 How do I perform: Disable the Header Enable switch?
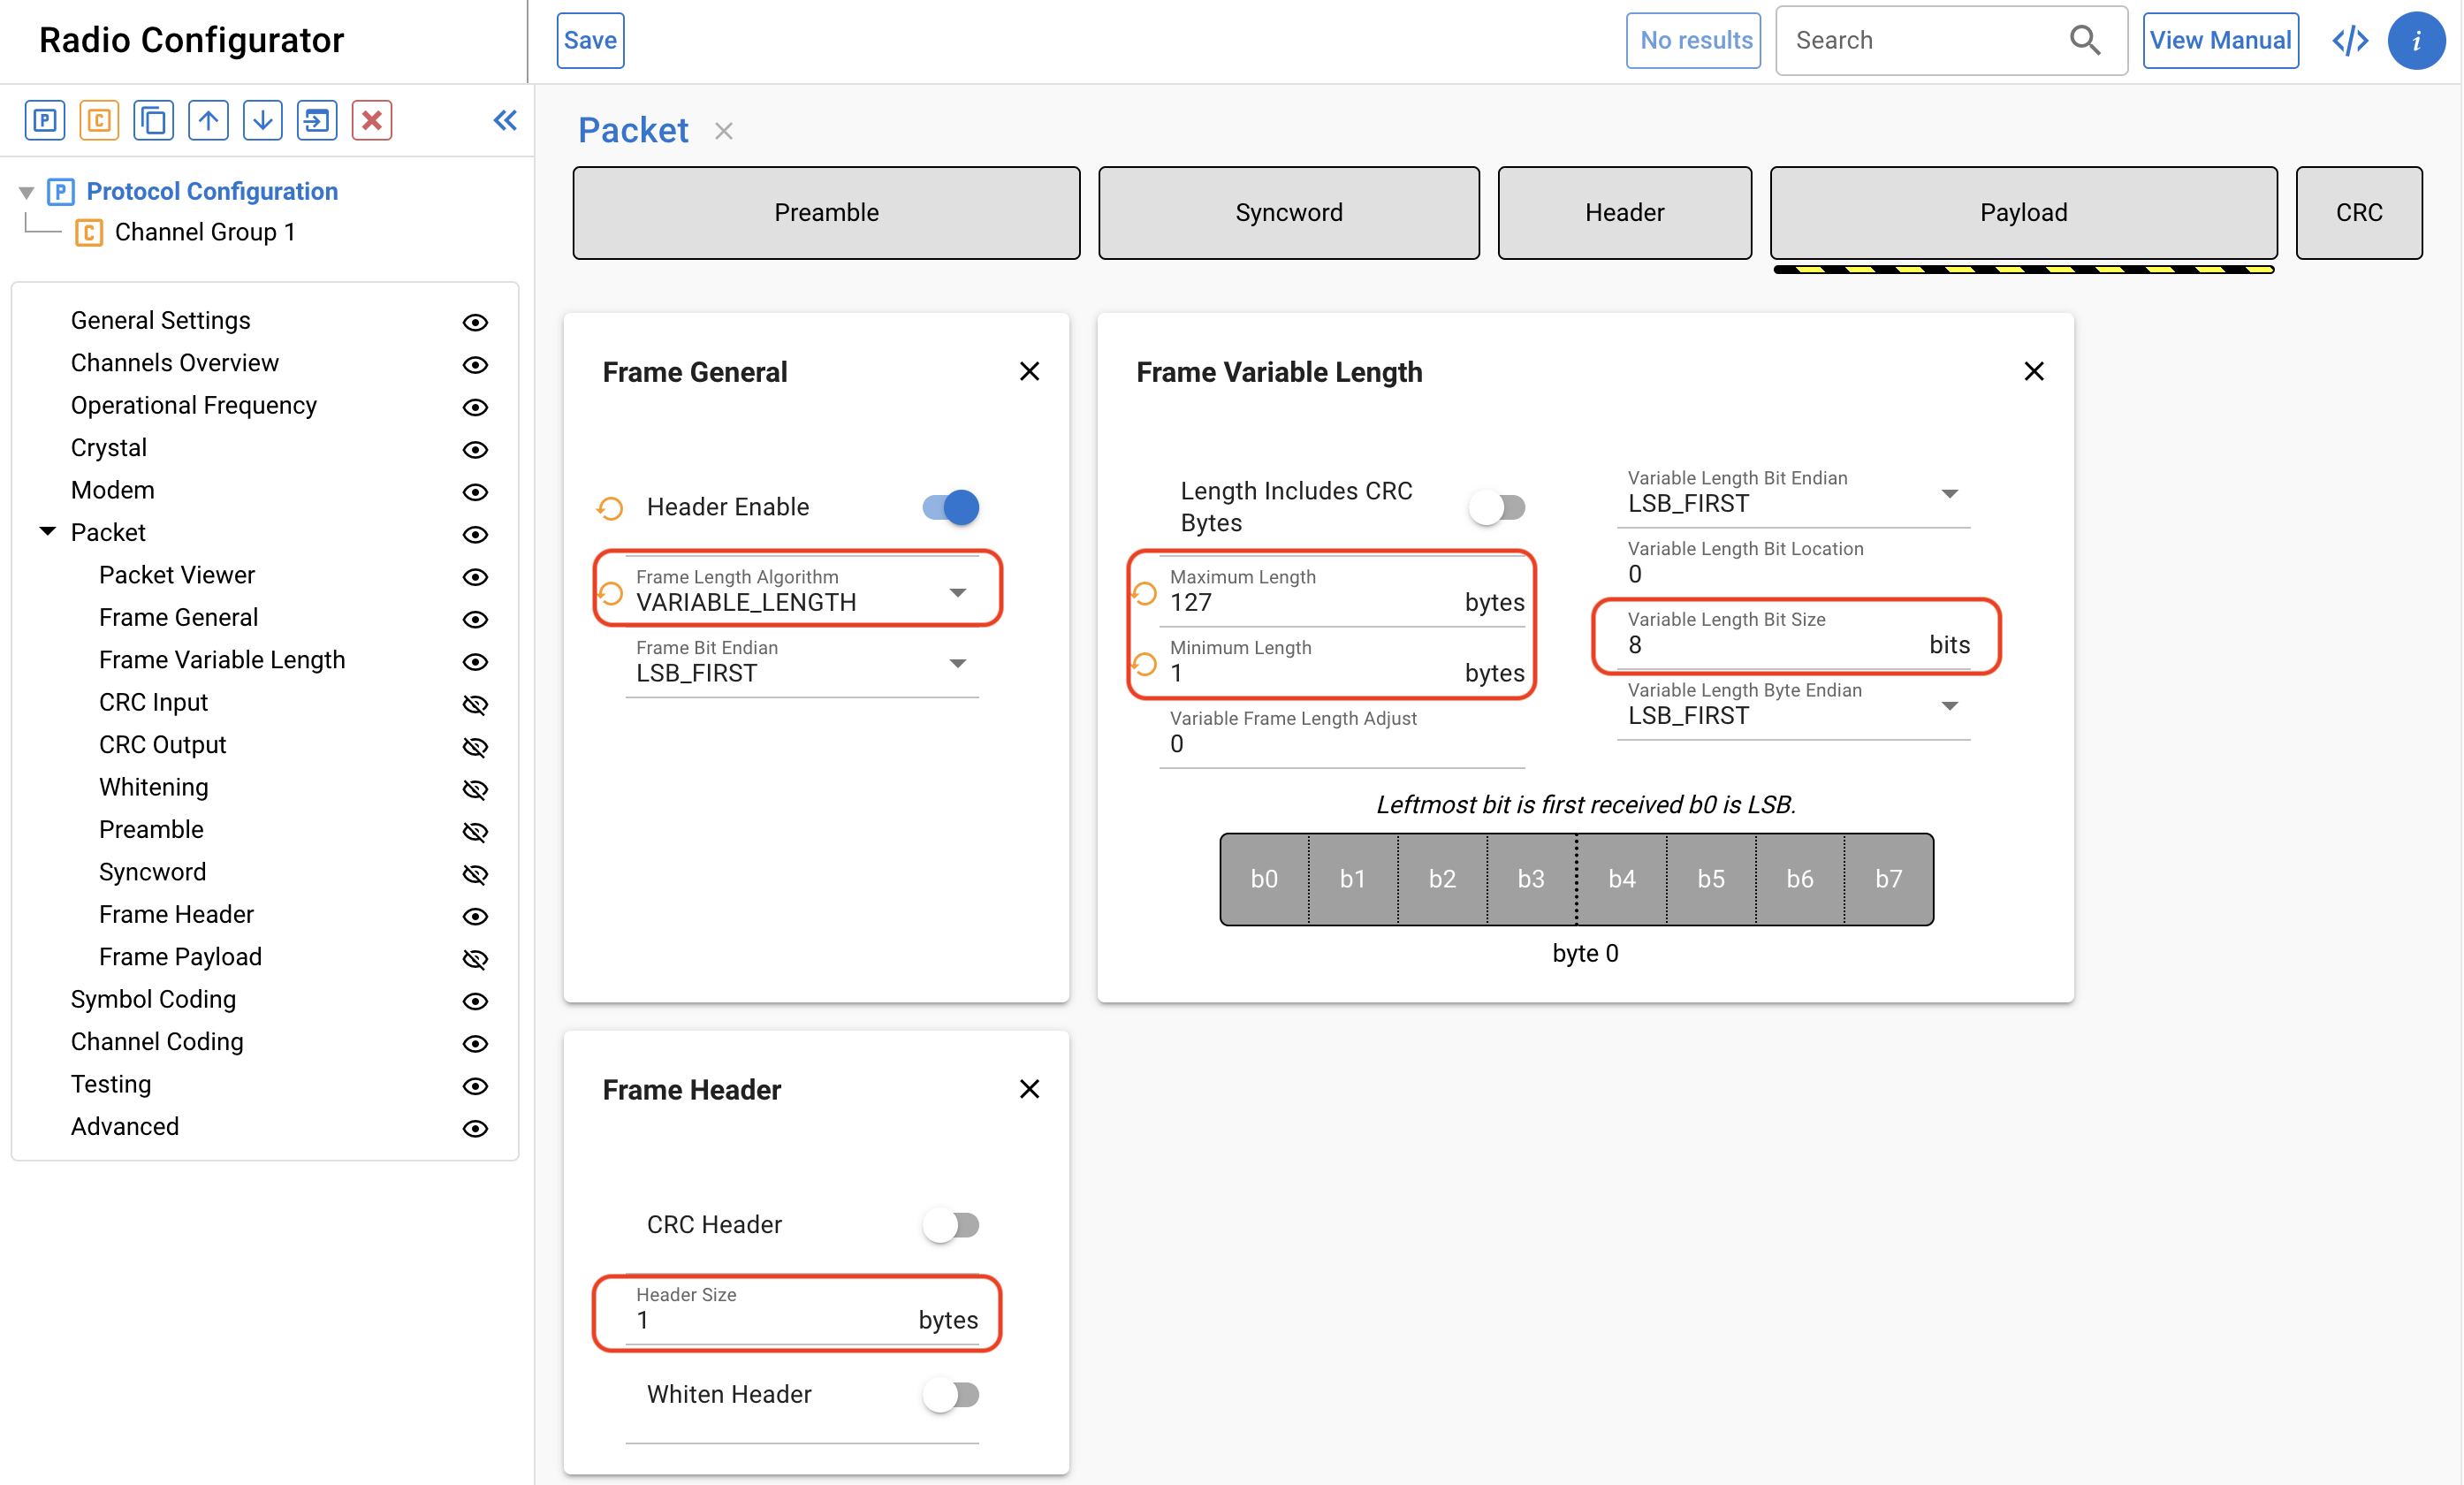[x=951, y=507]
